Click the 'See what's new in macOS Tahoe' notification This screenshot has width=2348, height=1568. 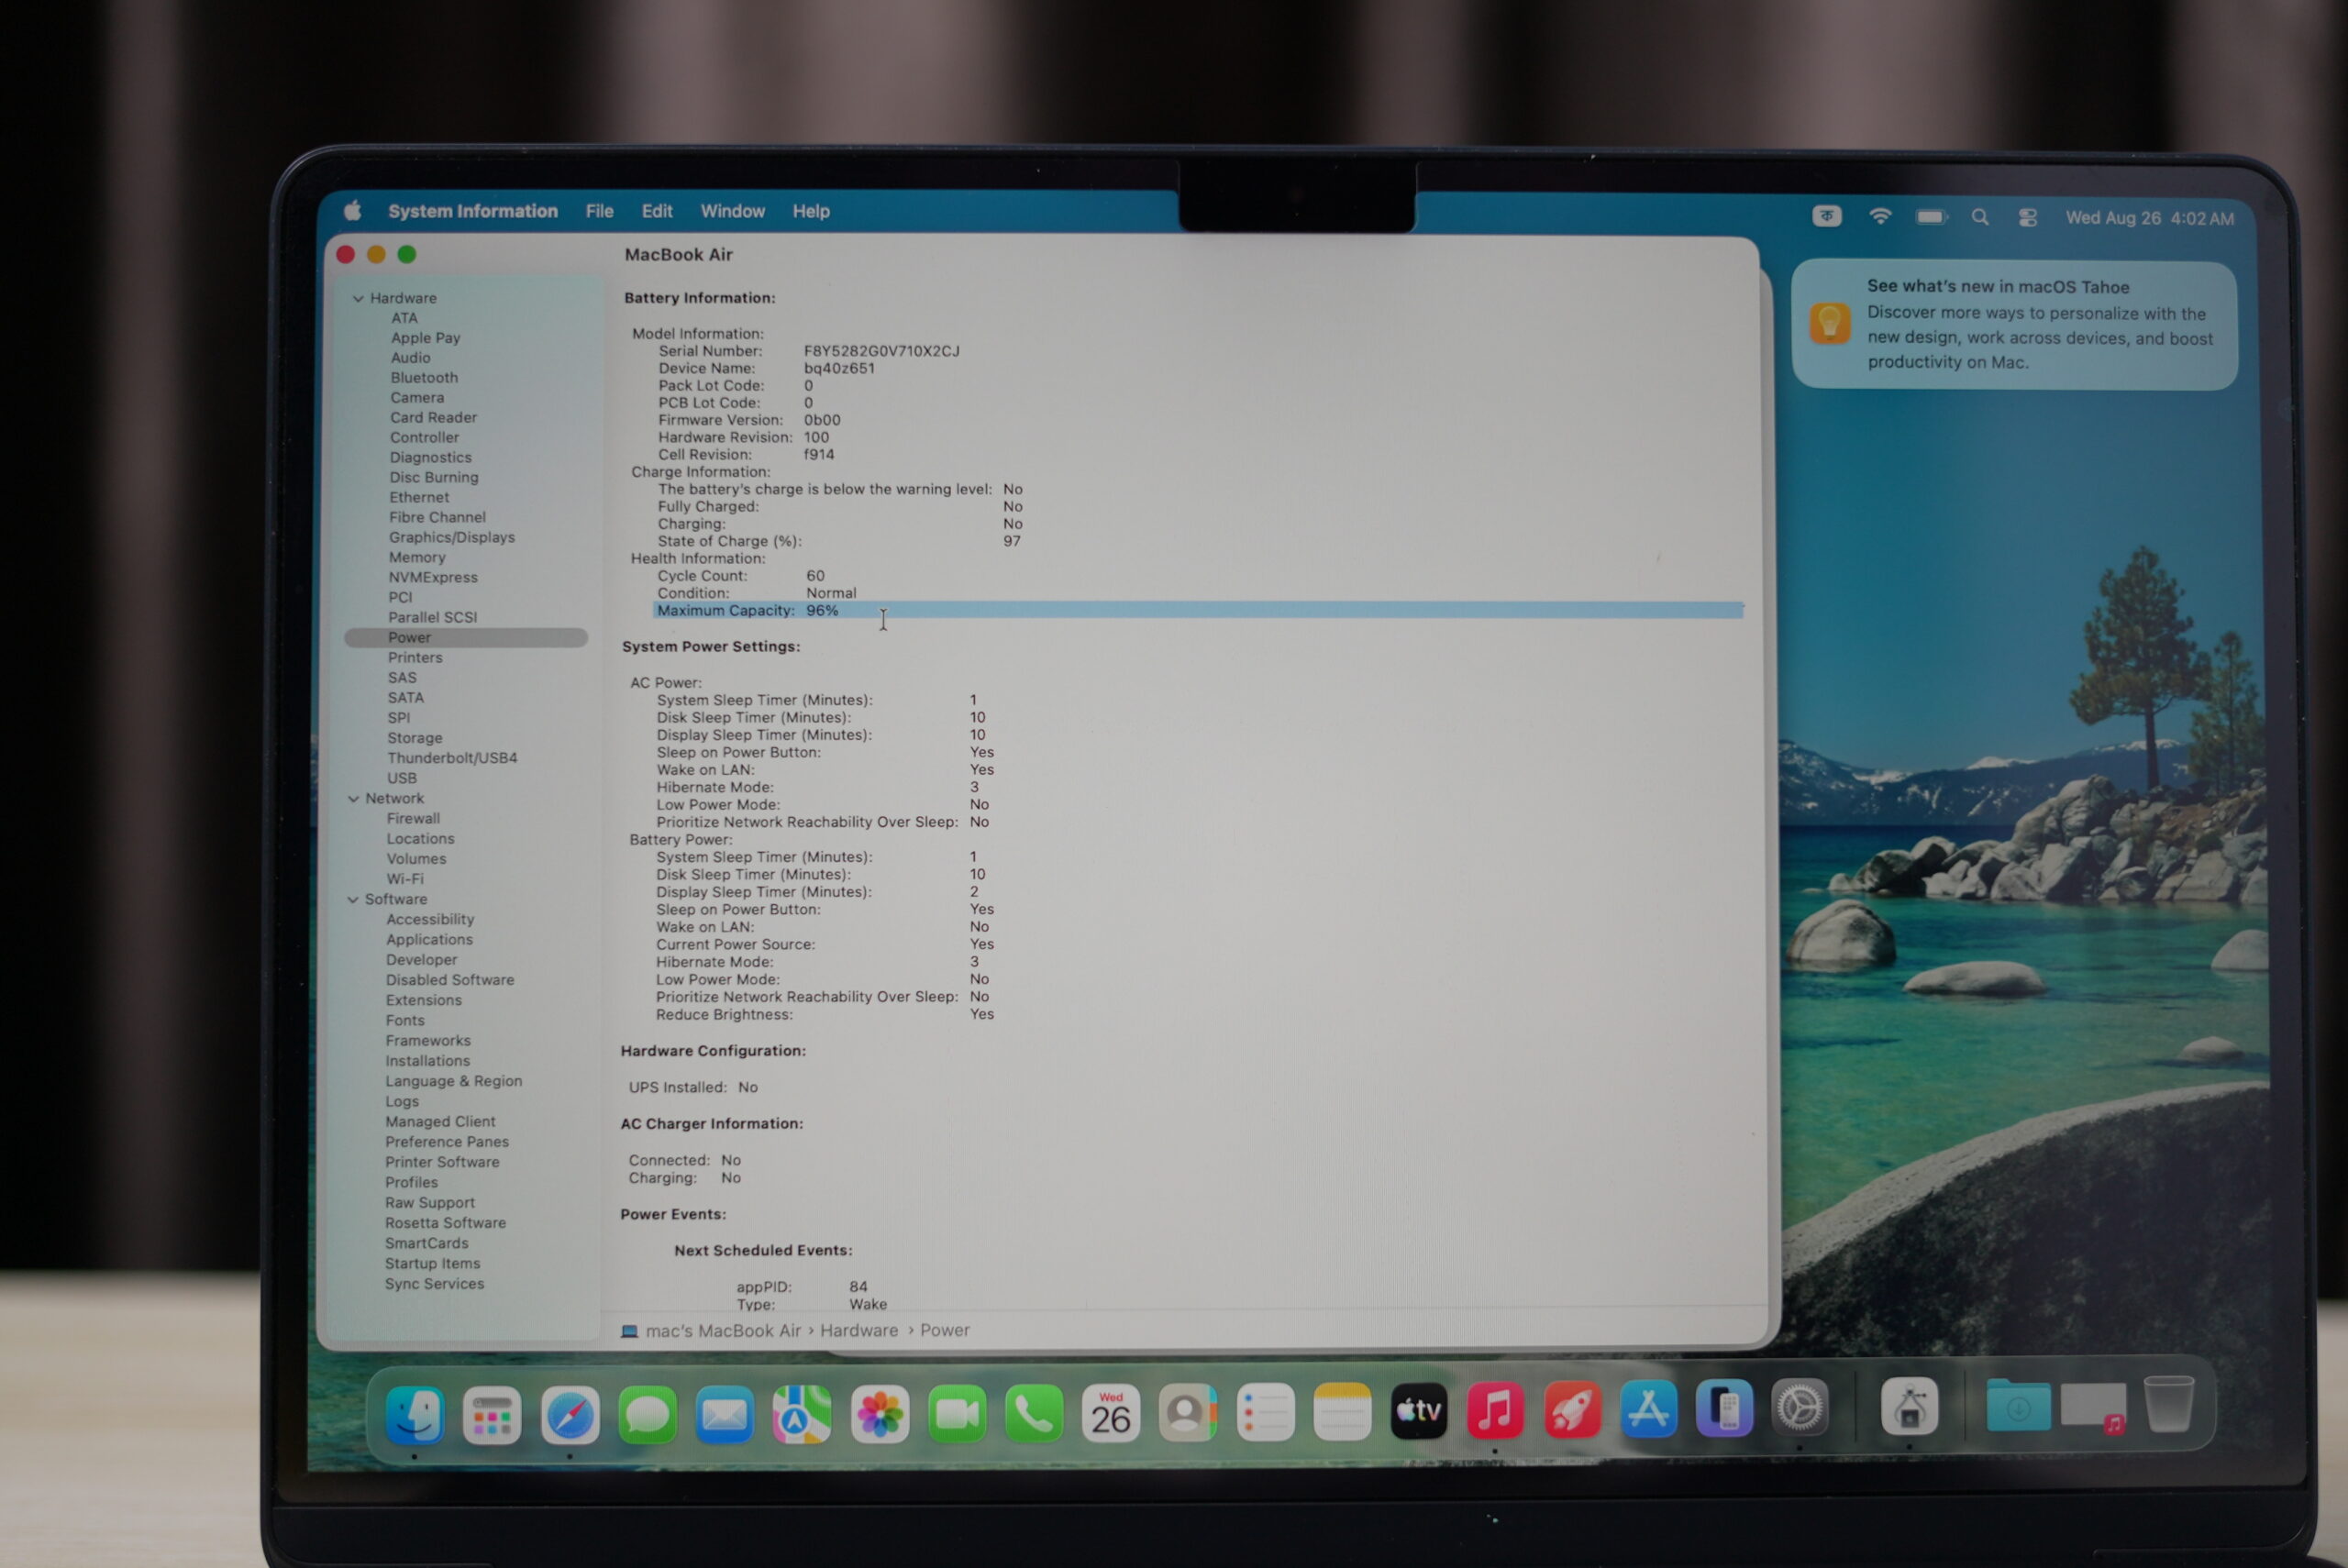(x=2014, y=325)
